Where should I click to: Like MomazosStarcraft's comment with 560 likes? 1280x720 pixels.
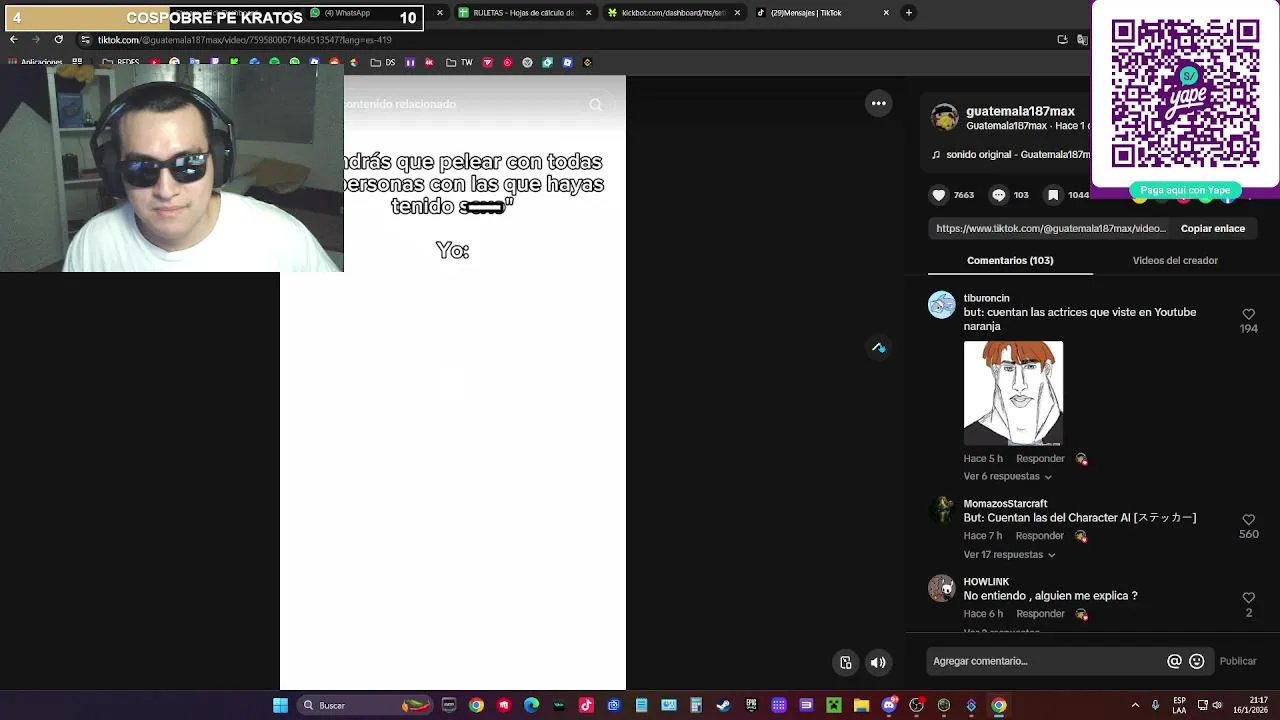1248,520
